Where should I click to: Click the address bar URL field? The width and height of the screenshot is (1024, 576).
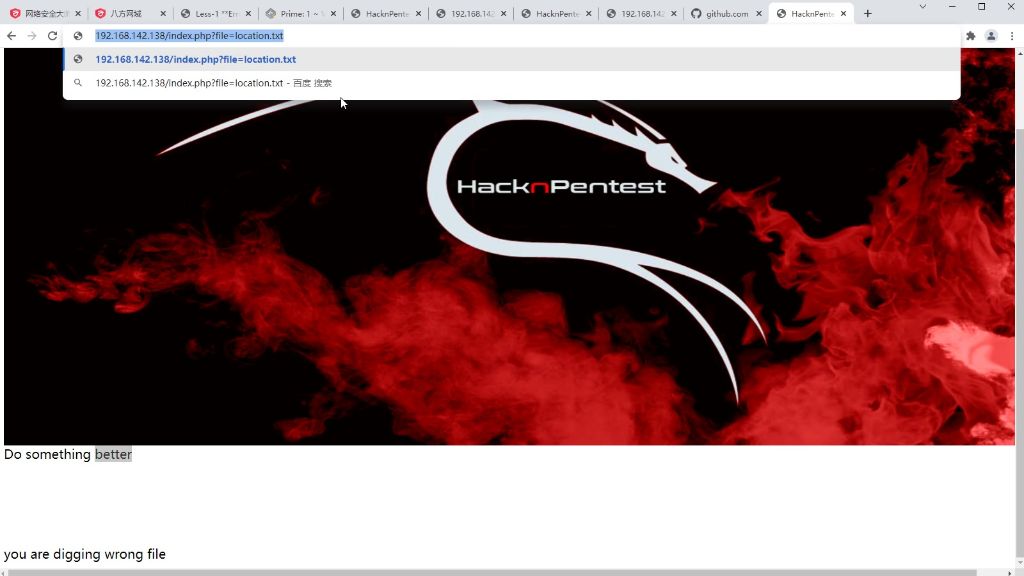511,36
